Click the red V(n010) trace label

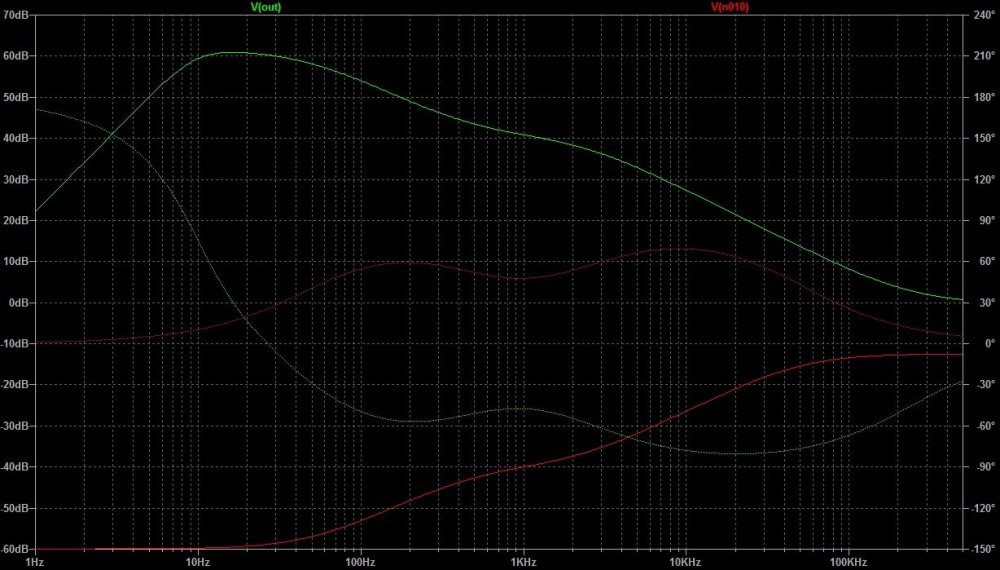[730, 6]
